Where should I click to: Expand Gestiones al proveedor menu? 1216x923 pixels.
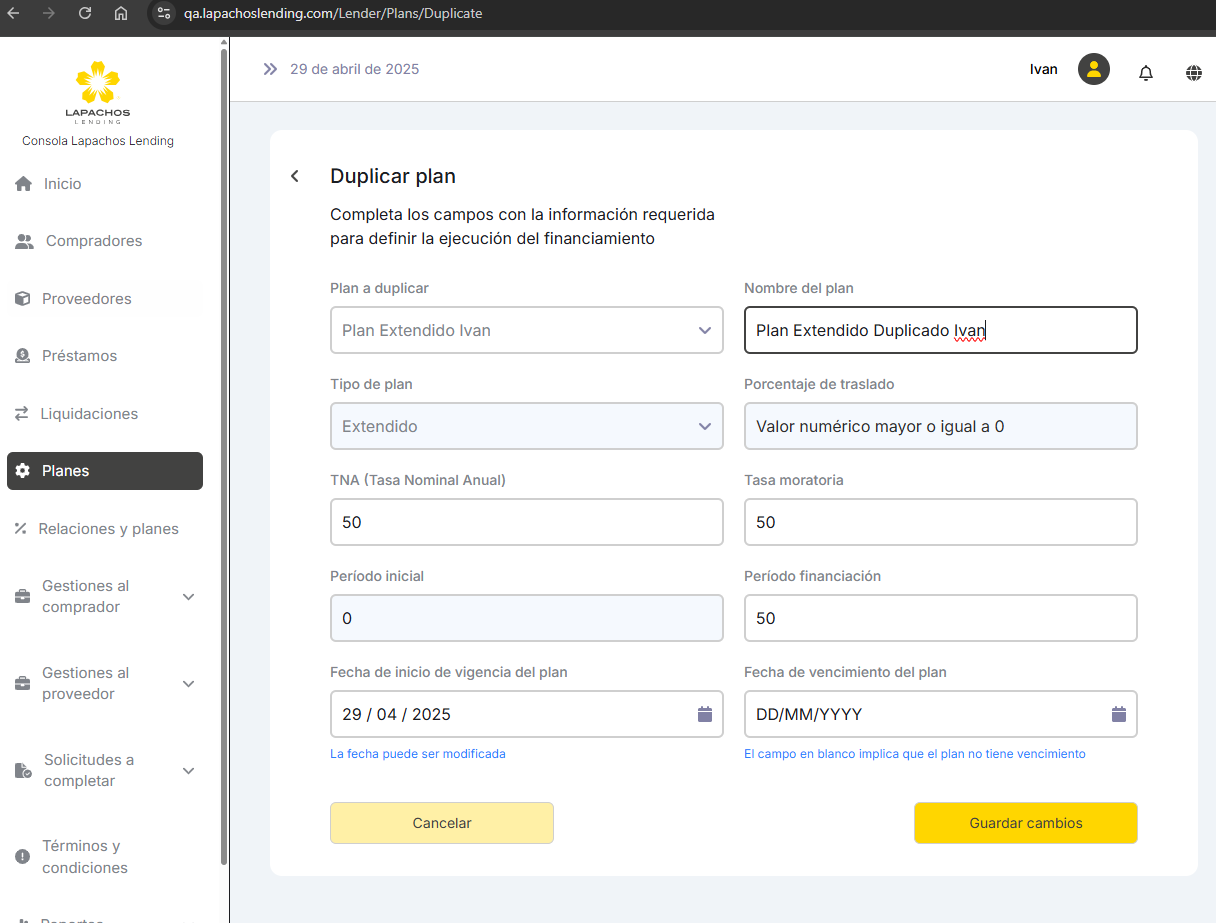(x=188, y=684)
